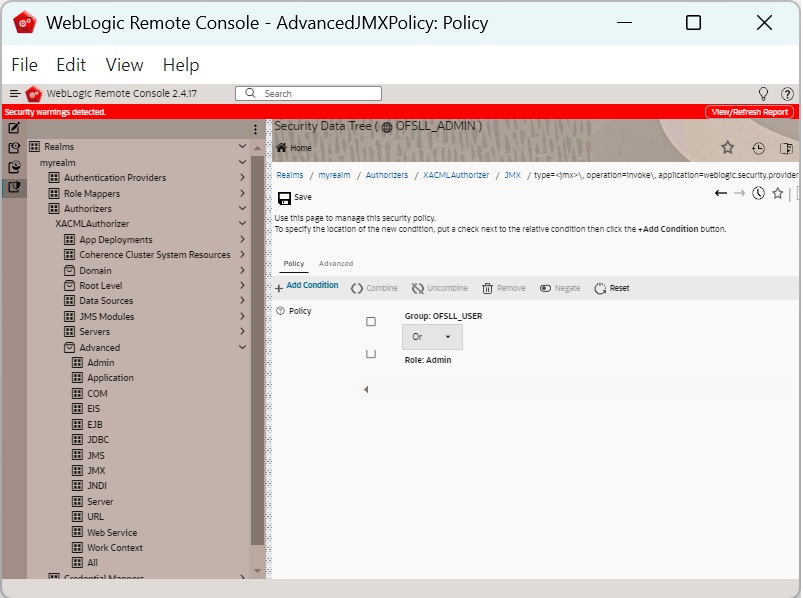Click the toolbar star favorite icon
803x598 pixels.
click(x=777, y=193)
